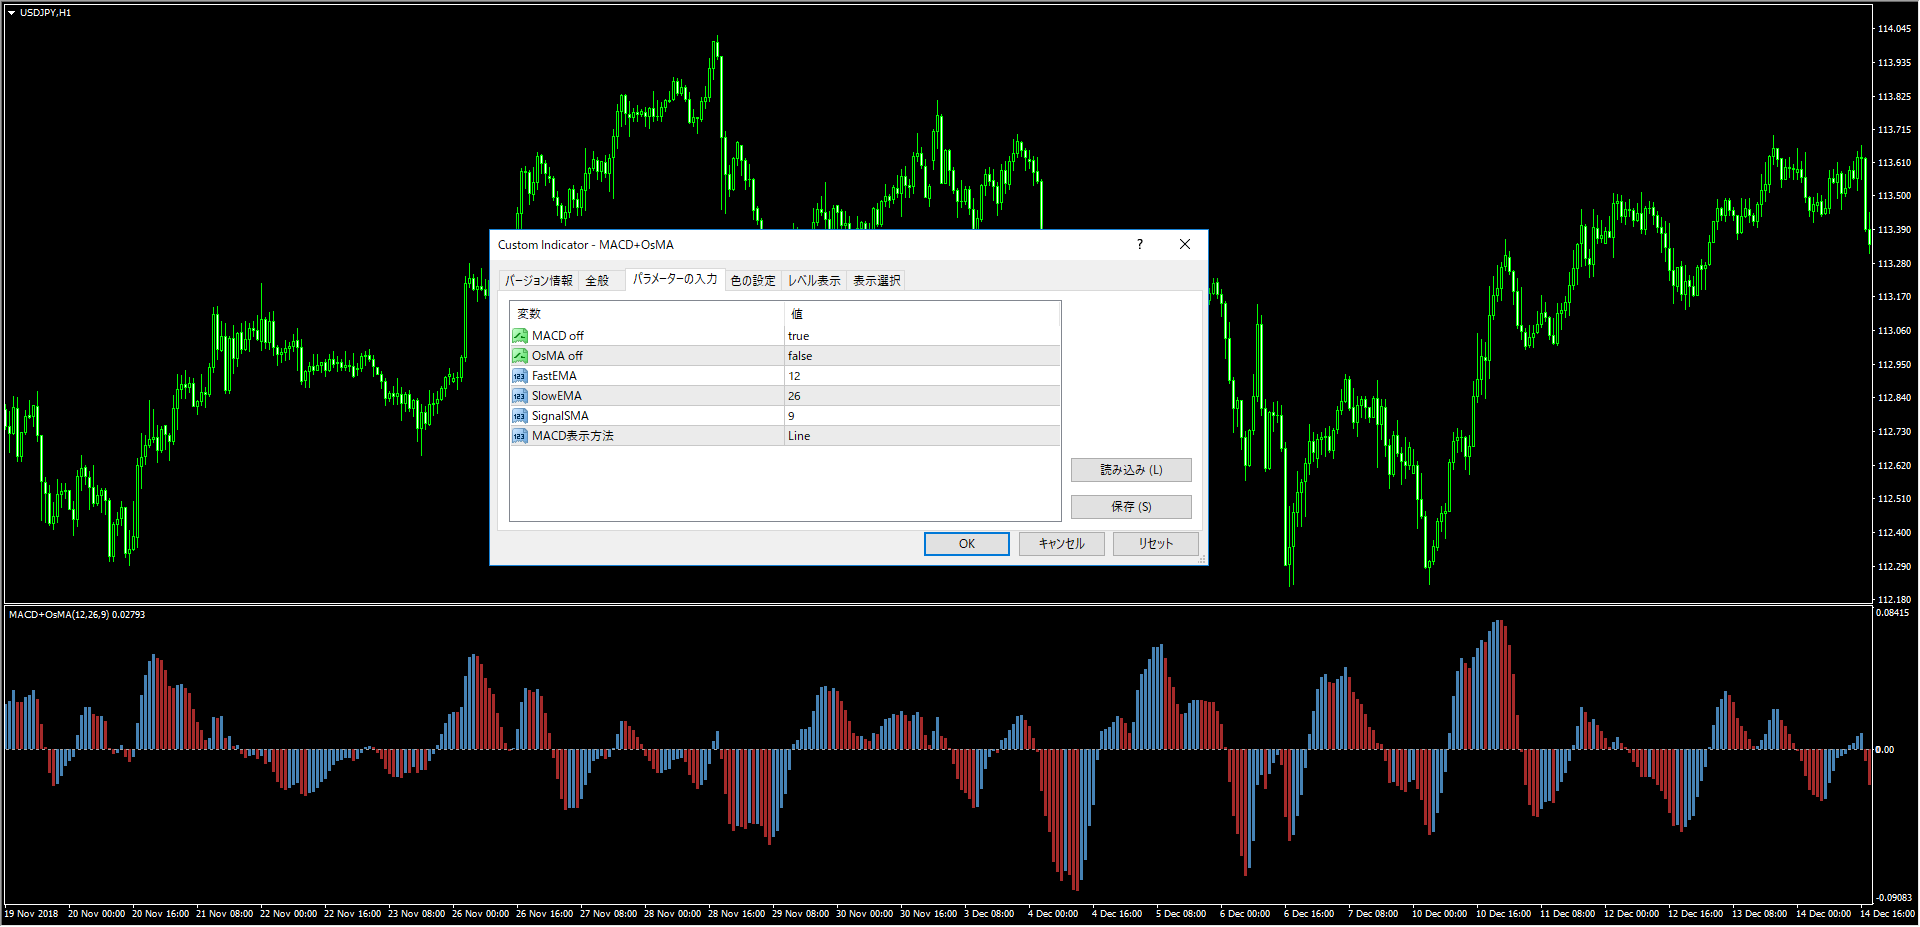Click the OsMA off parameter icon
Screen dimensions: 1920x927
pyautogui.click(x=520, y=356)
